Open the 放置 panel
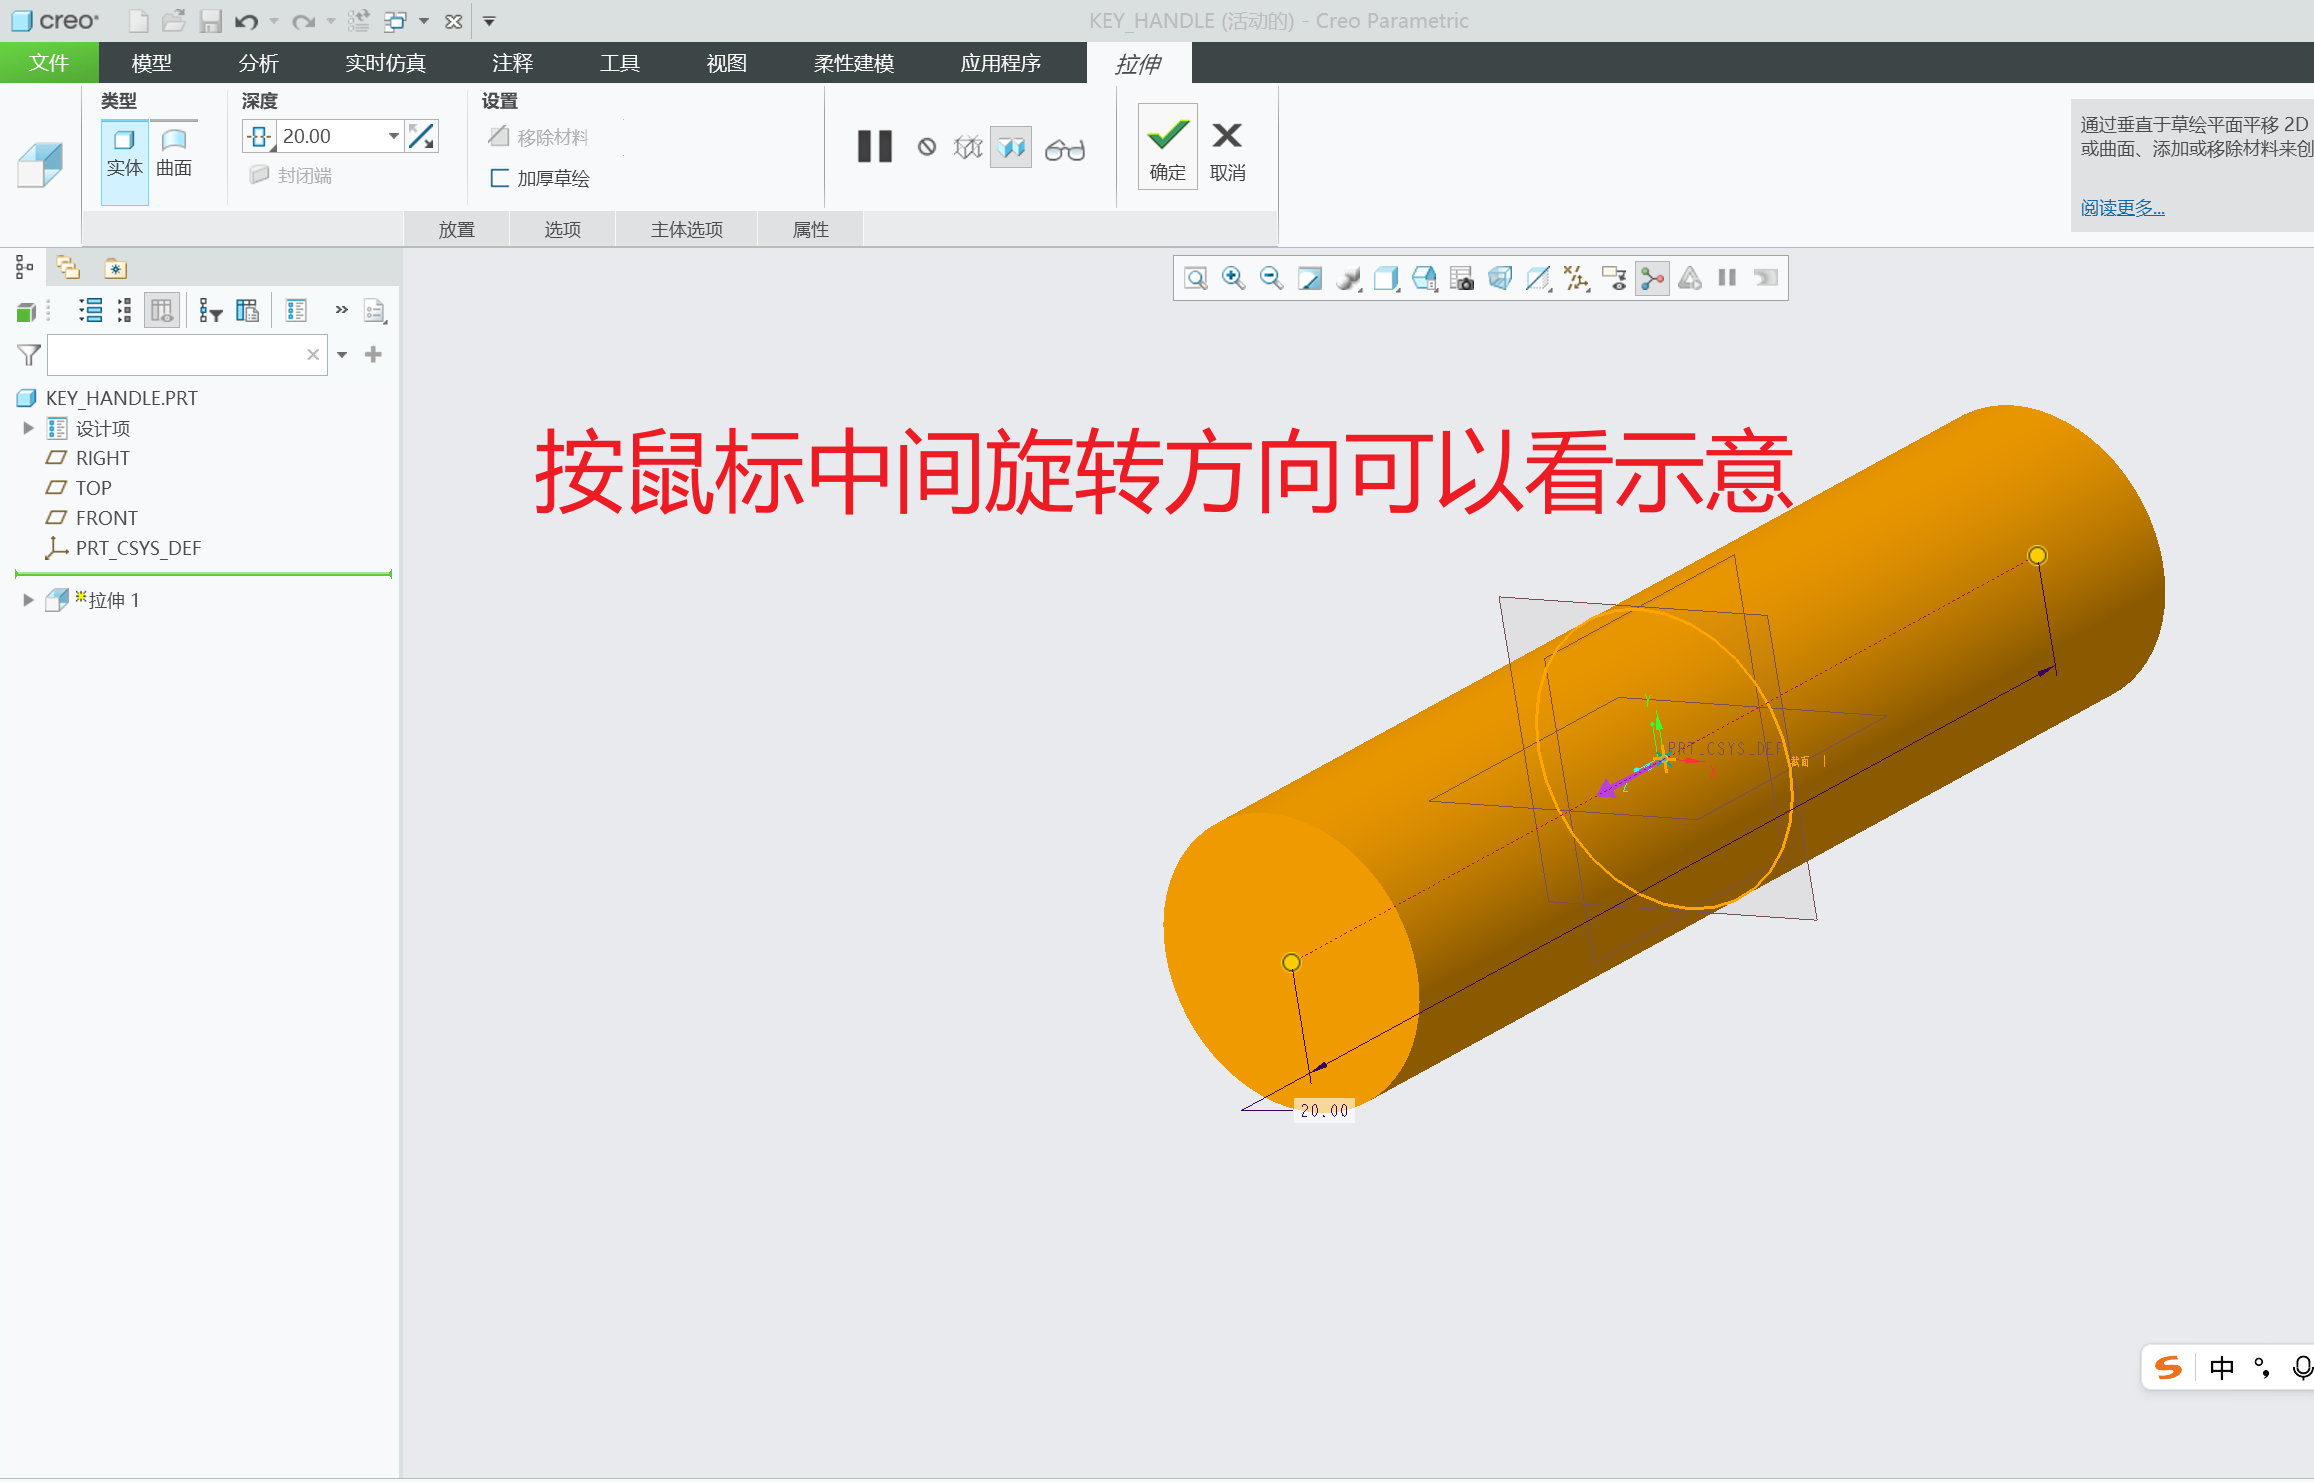 (456, 228)
